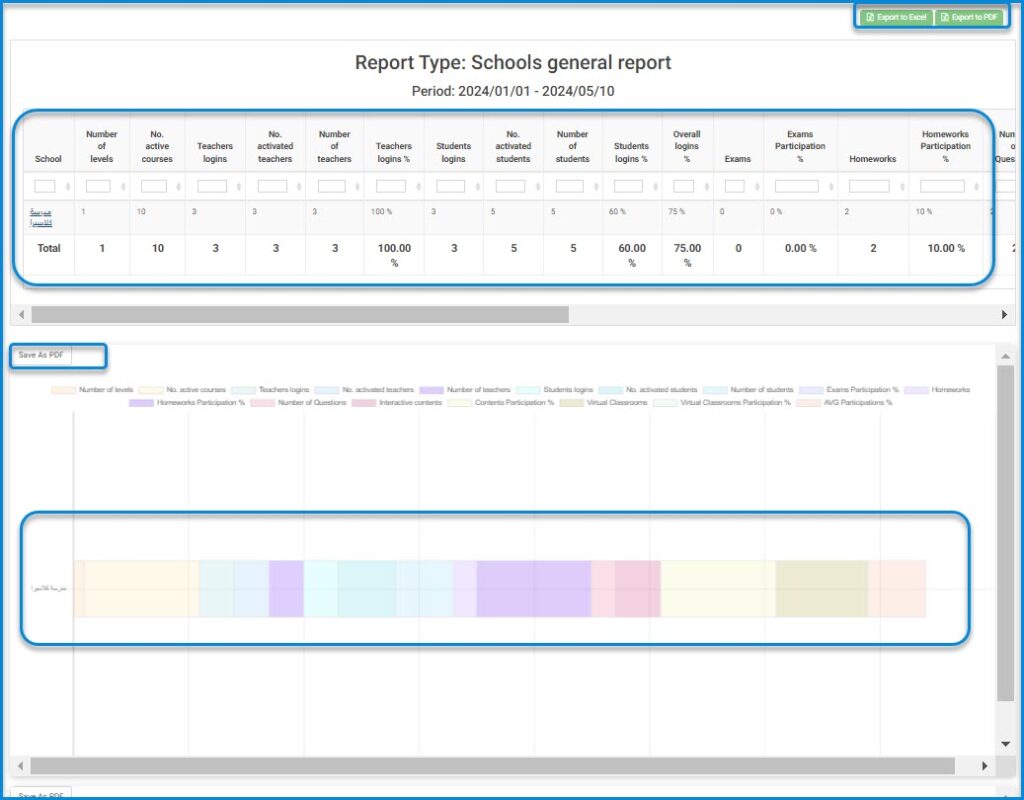Filter the Number of levels field

point(98,186)
